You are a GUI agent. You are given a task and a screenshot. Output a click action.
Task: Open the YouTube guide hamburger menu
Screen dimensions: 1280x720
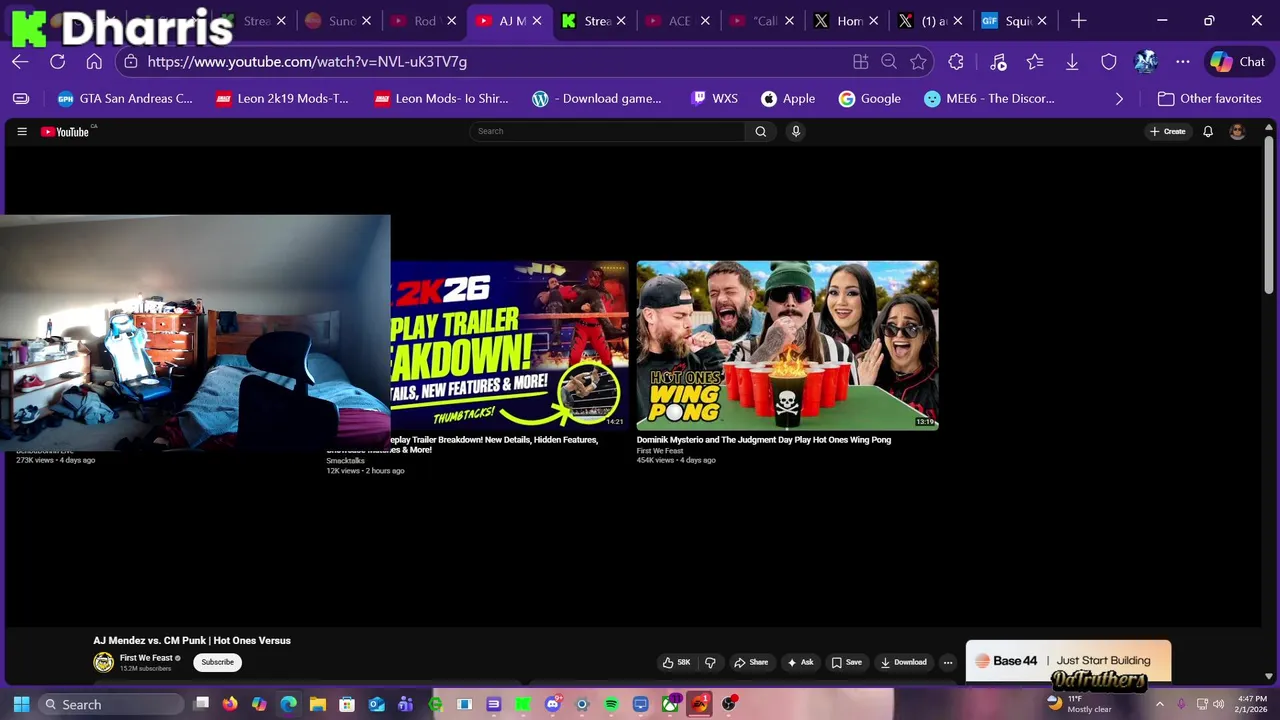[22, 132]
